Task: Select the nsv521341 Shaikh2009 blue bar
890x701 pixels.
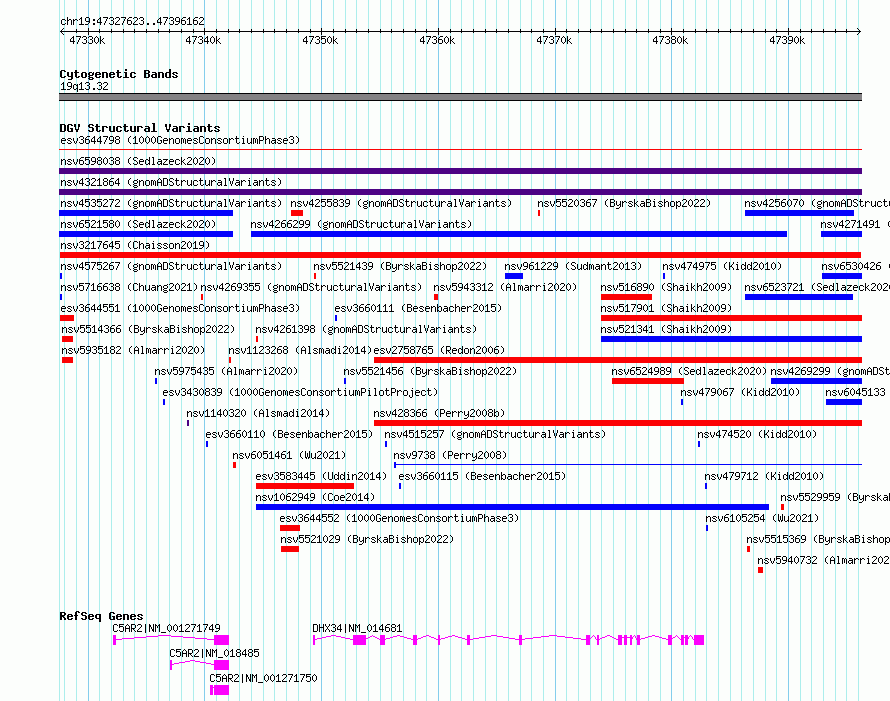Action: pyautogui.click(x=732, y=339)
